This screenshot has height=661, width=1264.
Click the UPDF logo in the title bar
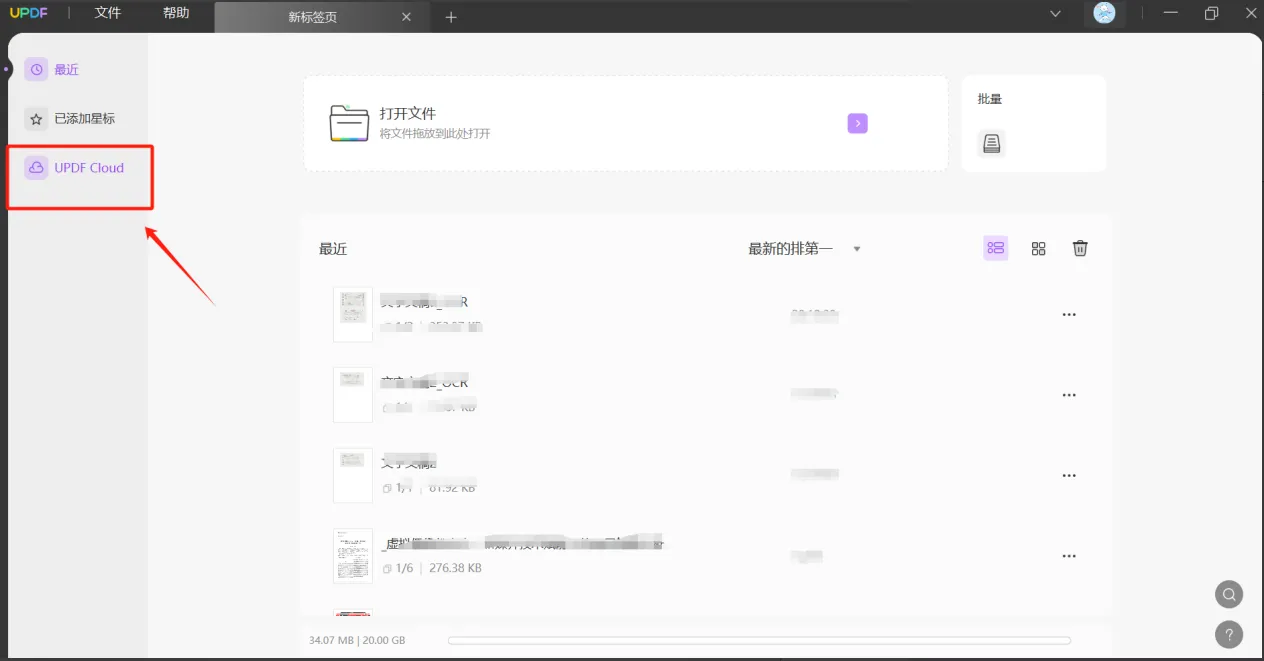(29, 14)
